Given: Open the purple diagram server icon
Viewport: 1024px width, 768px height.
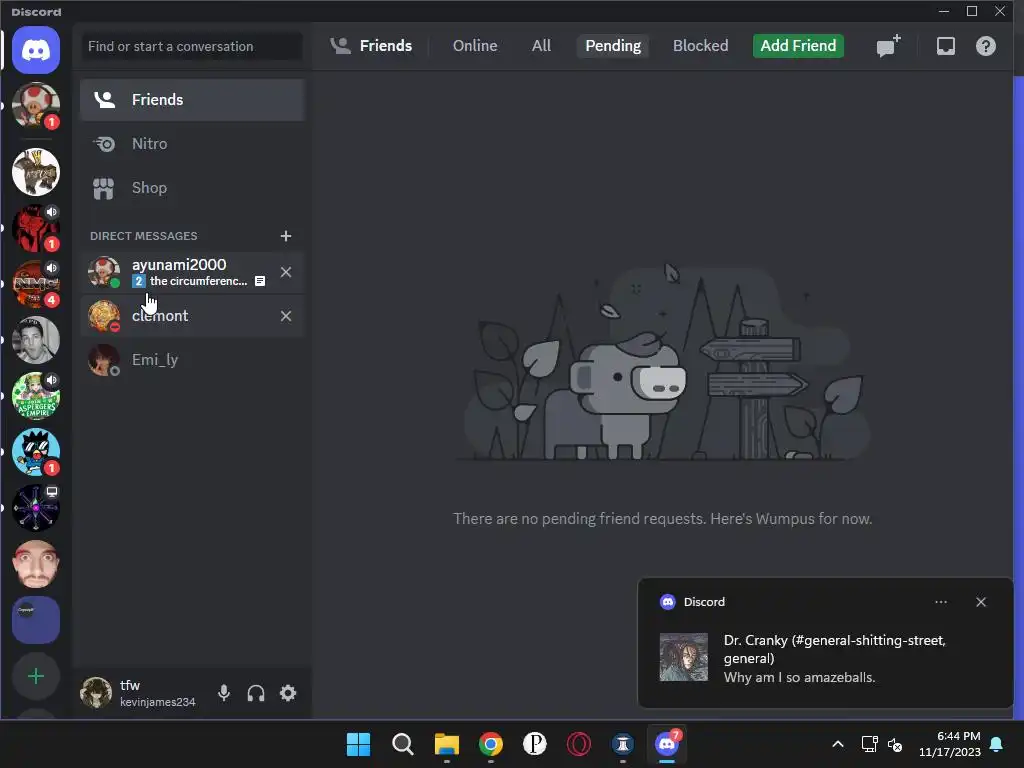Looking at the screenshot, I should click(36, 507).
